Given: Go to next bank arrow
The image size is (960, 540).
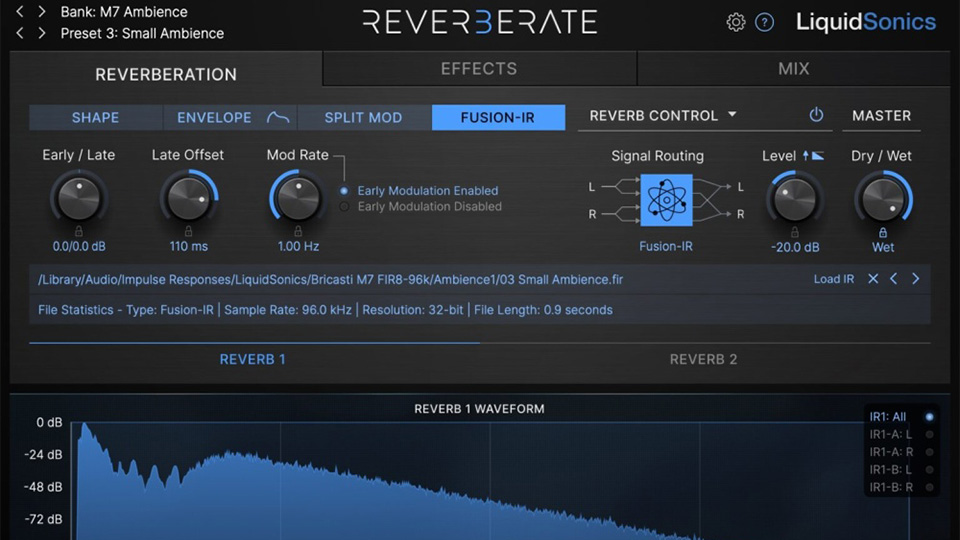Looking at the screenshot, I should [42, 12].
